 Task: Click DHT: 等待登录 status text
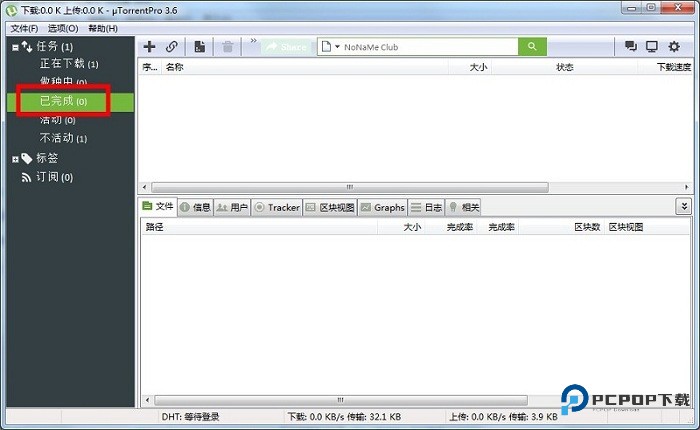click(190, 417)
